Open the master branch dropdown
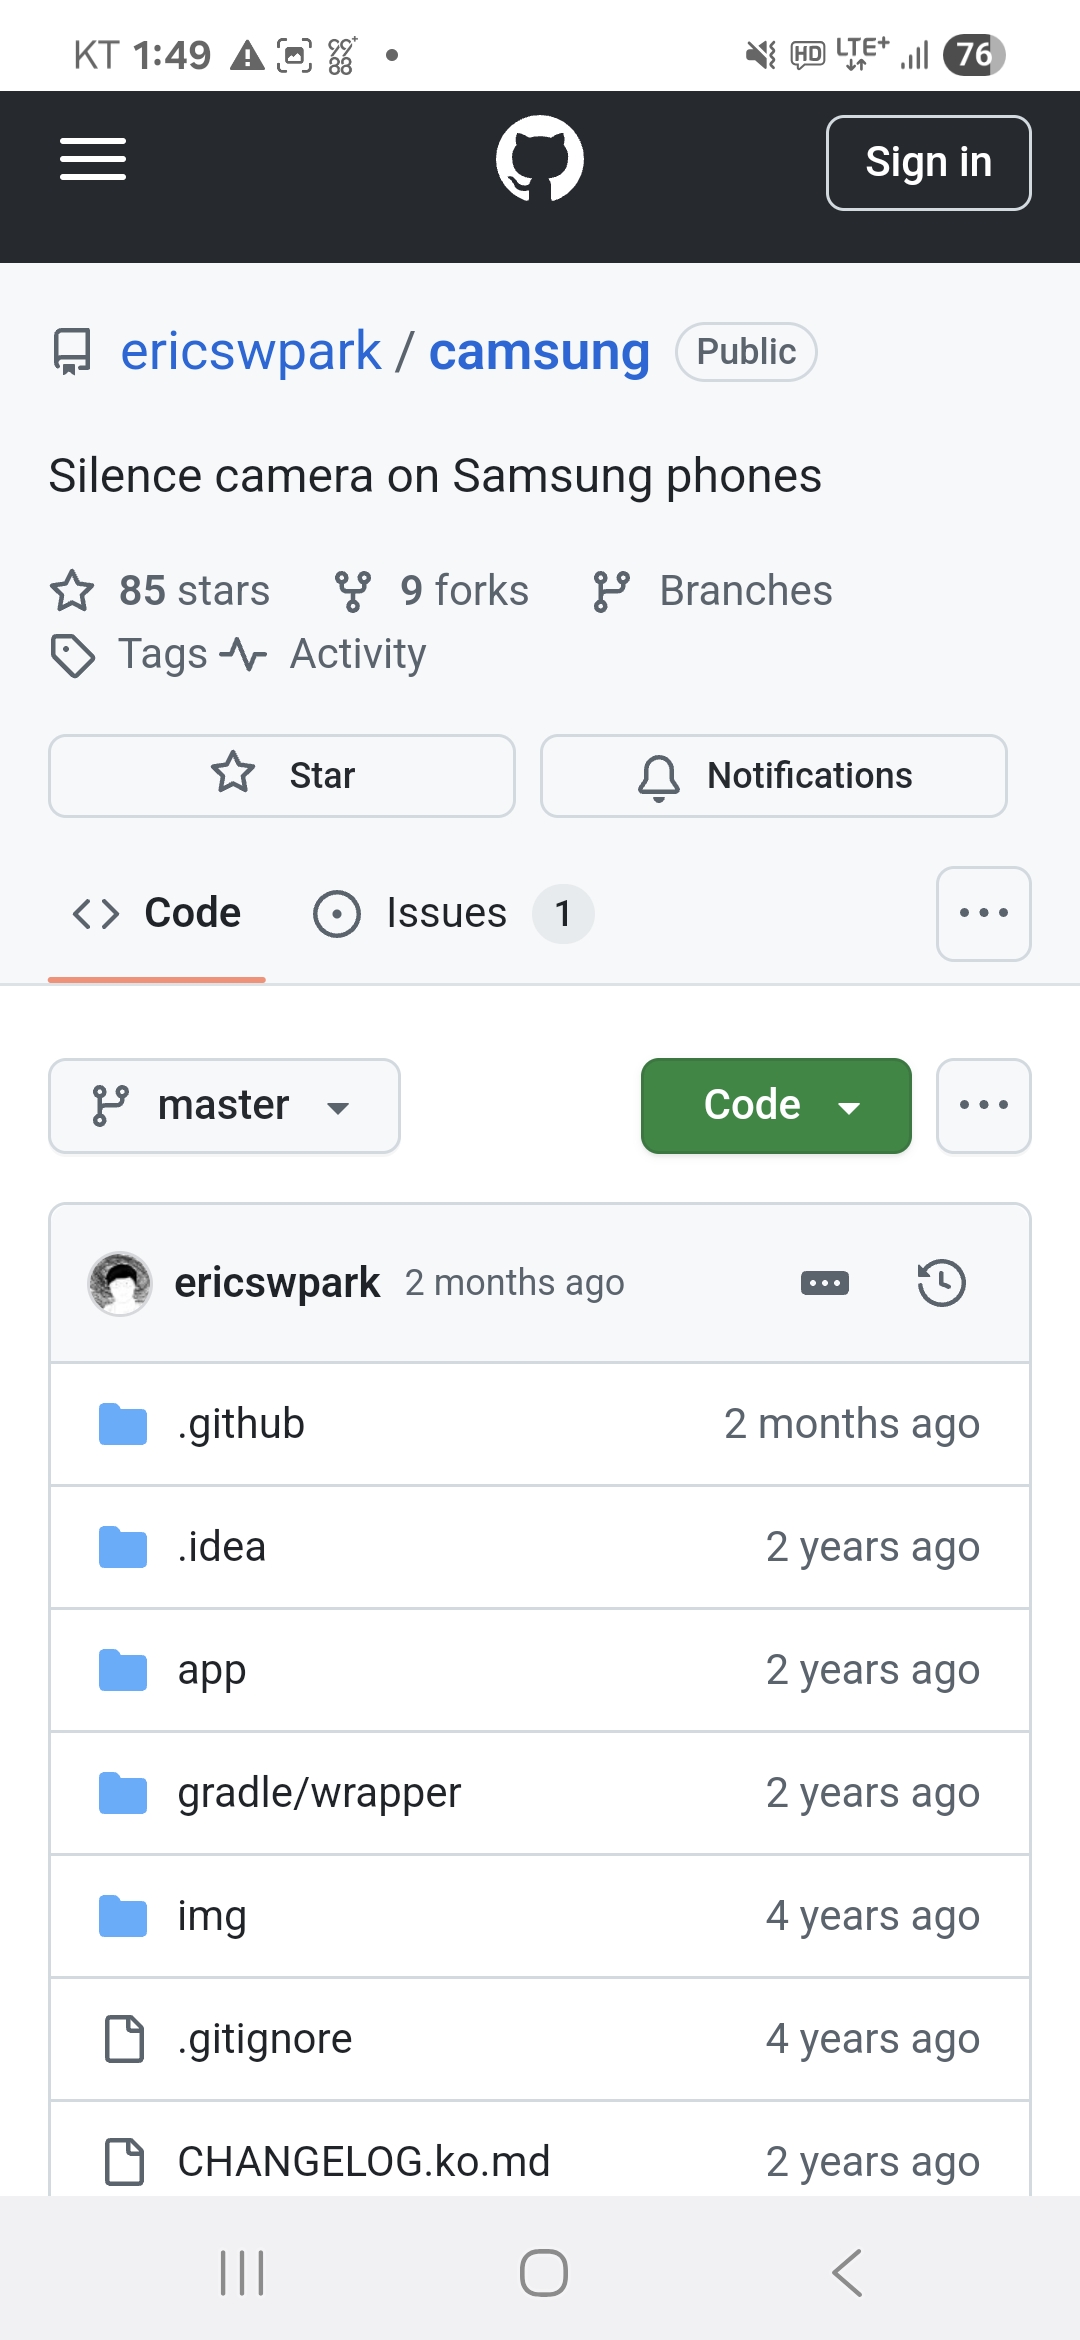The height and width of the screenshot is (2340, 1080). (224, 1106)
